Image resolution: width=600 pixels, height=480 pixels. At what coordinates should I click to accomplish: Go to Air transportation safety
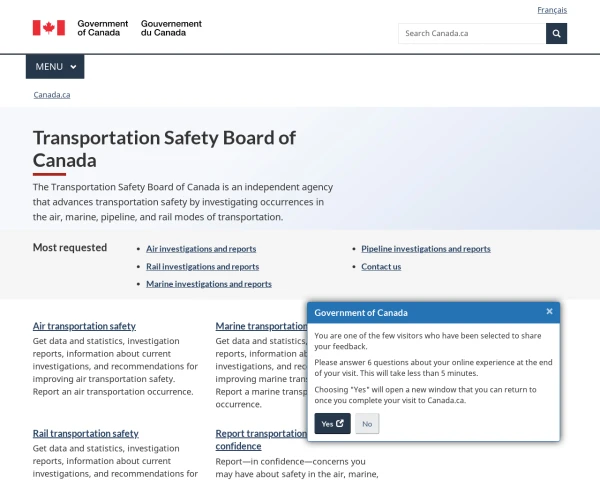click(84, 326)
